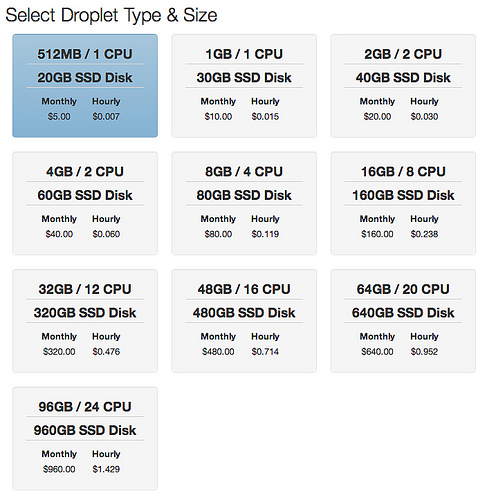This screenshot has height=500, width=487.
Task: Pick the 2GB / 2 CPU droplet
Action: tap(403, 86)
